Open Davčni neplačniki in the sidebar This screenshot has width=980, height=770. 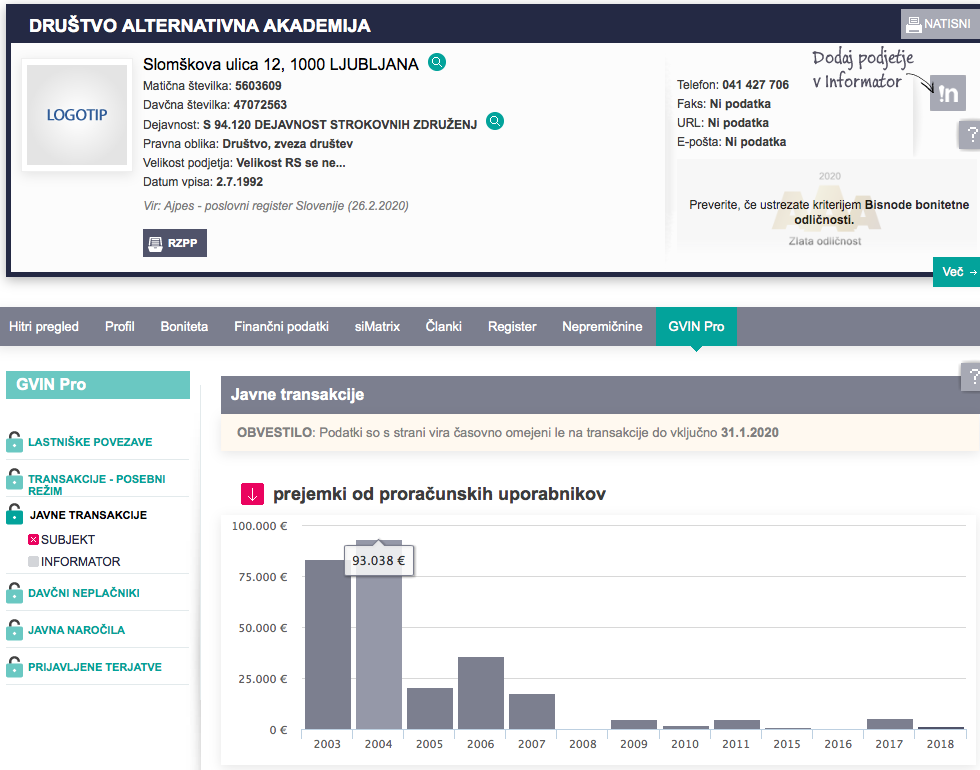click(x=84, y=593)
